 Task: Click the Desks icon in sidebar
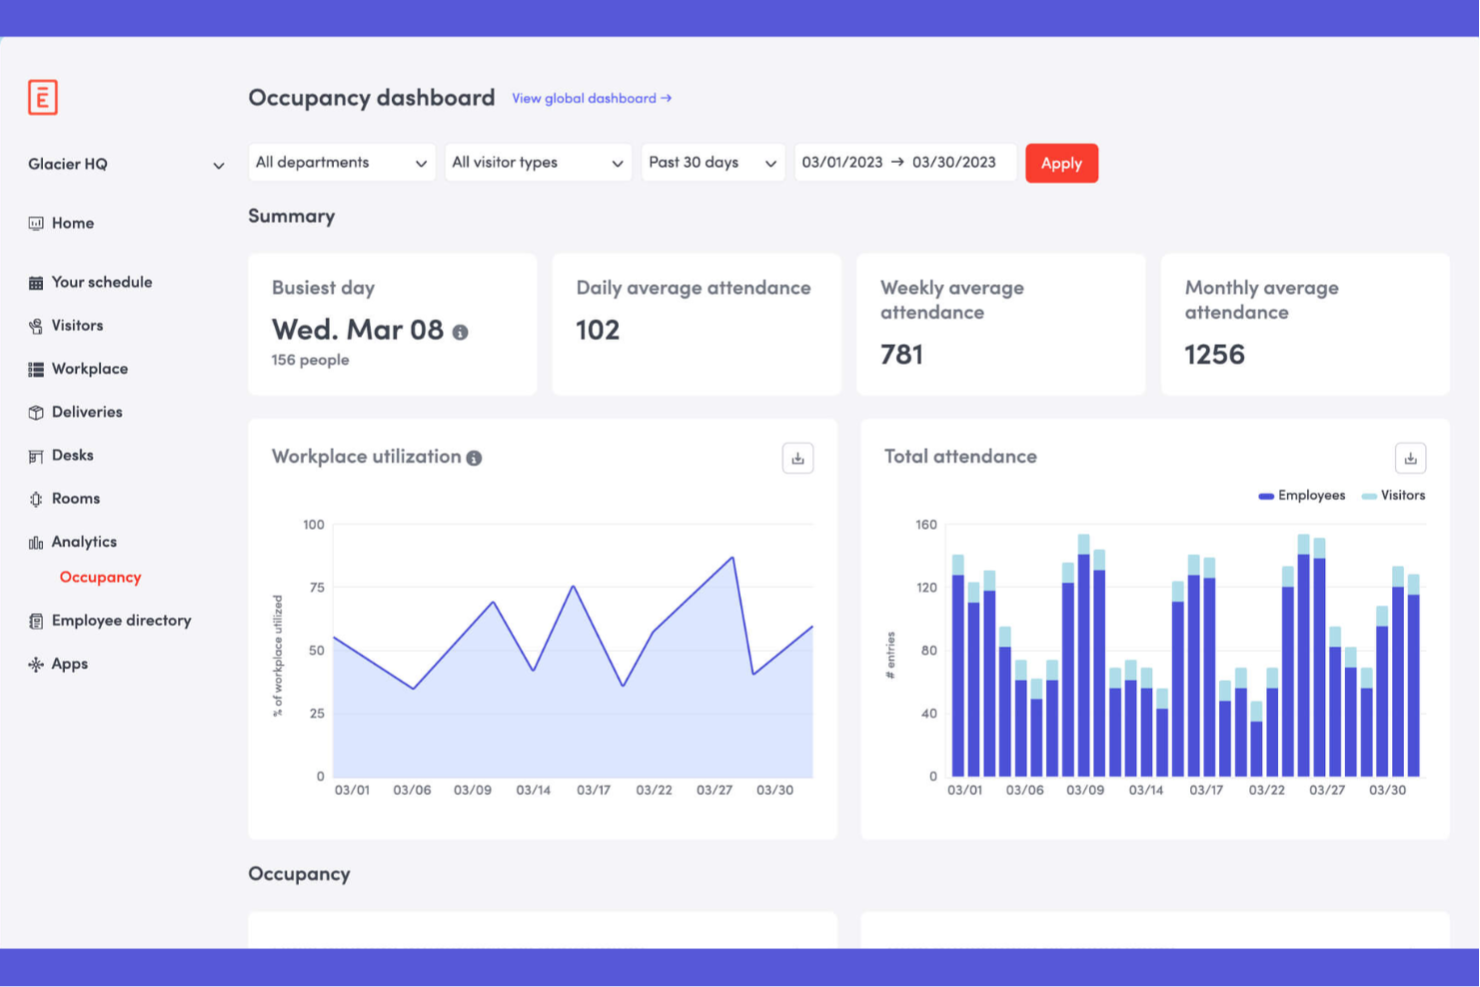click(36, 456)
